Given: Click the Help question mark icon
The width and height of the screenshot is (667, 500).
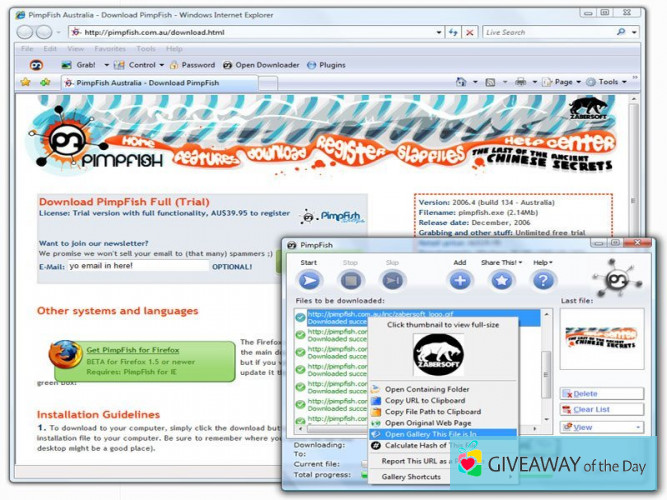Looking at the screenshot, I should click(543, 280).
